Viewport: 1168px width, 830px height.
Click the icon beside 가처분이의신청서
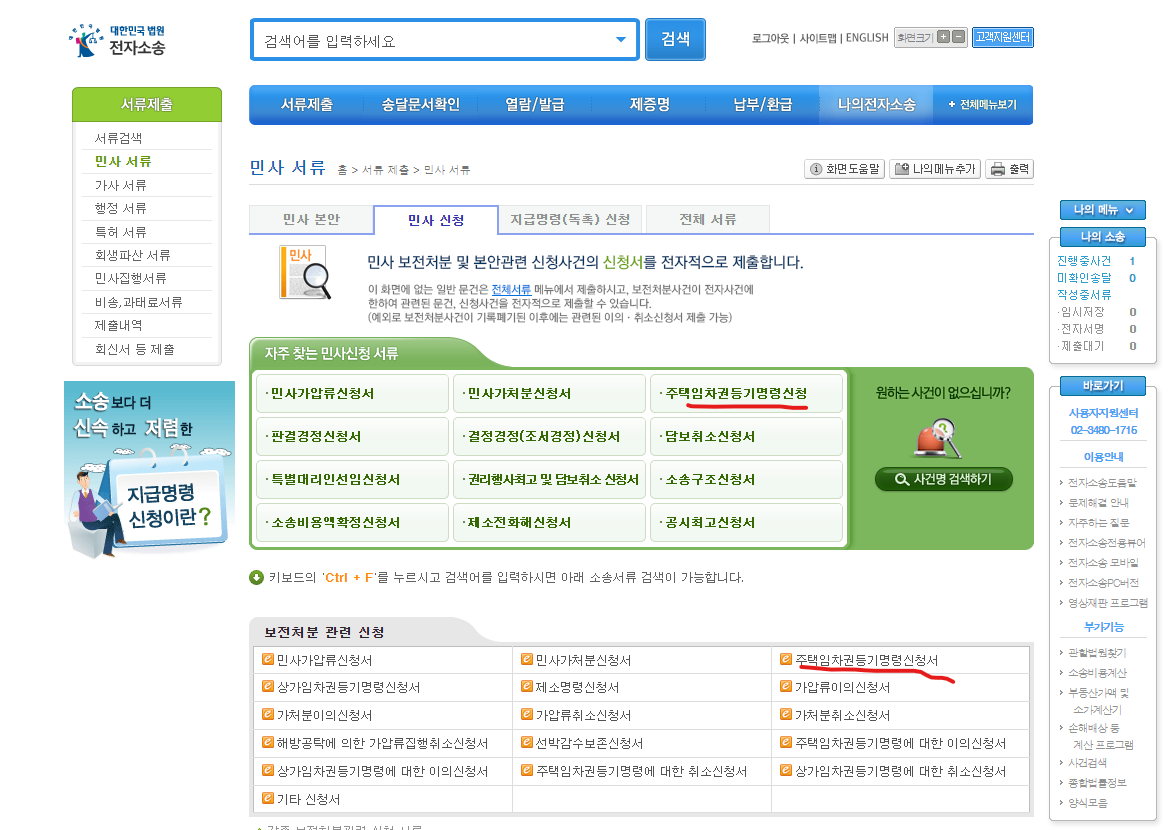[x=267, y=715]
